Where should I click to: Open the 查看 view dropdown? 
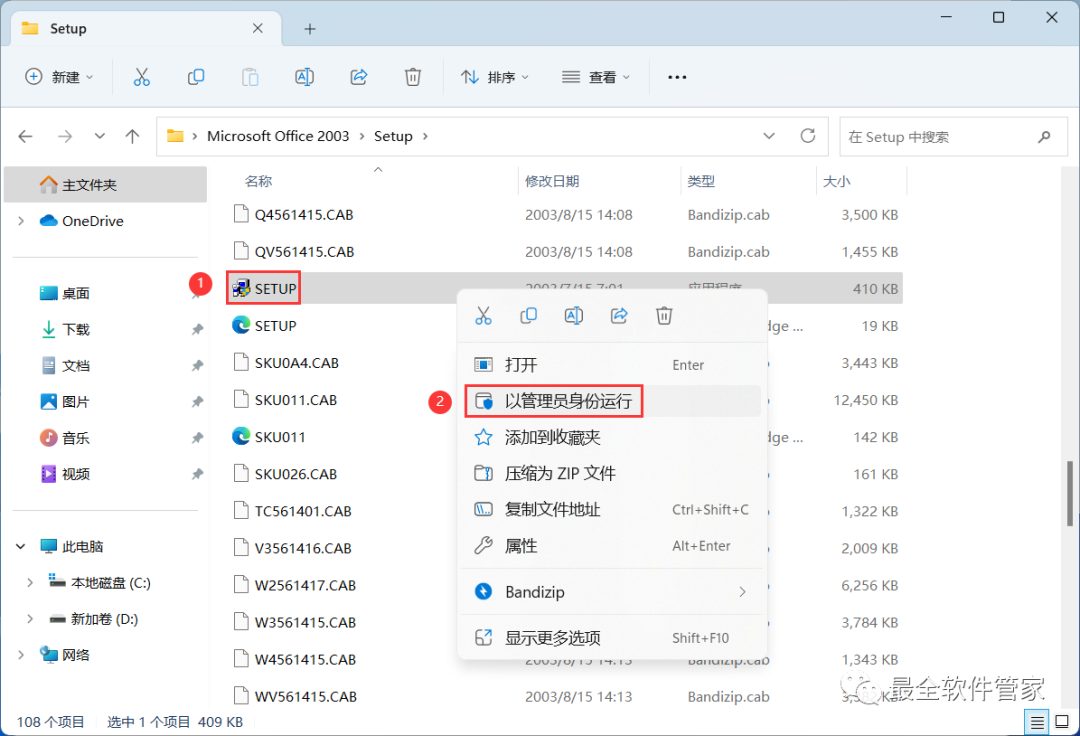(596, 77)
